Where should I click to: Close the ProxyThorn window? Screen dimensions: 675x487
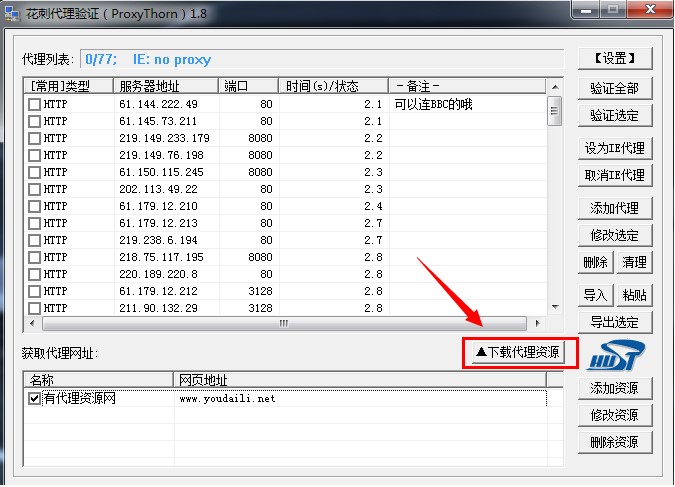(x=650, y=9)
